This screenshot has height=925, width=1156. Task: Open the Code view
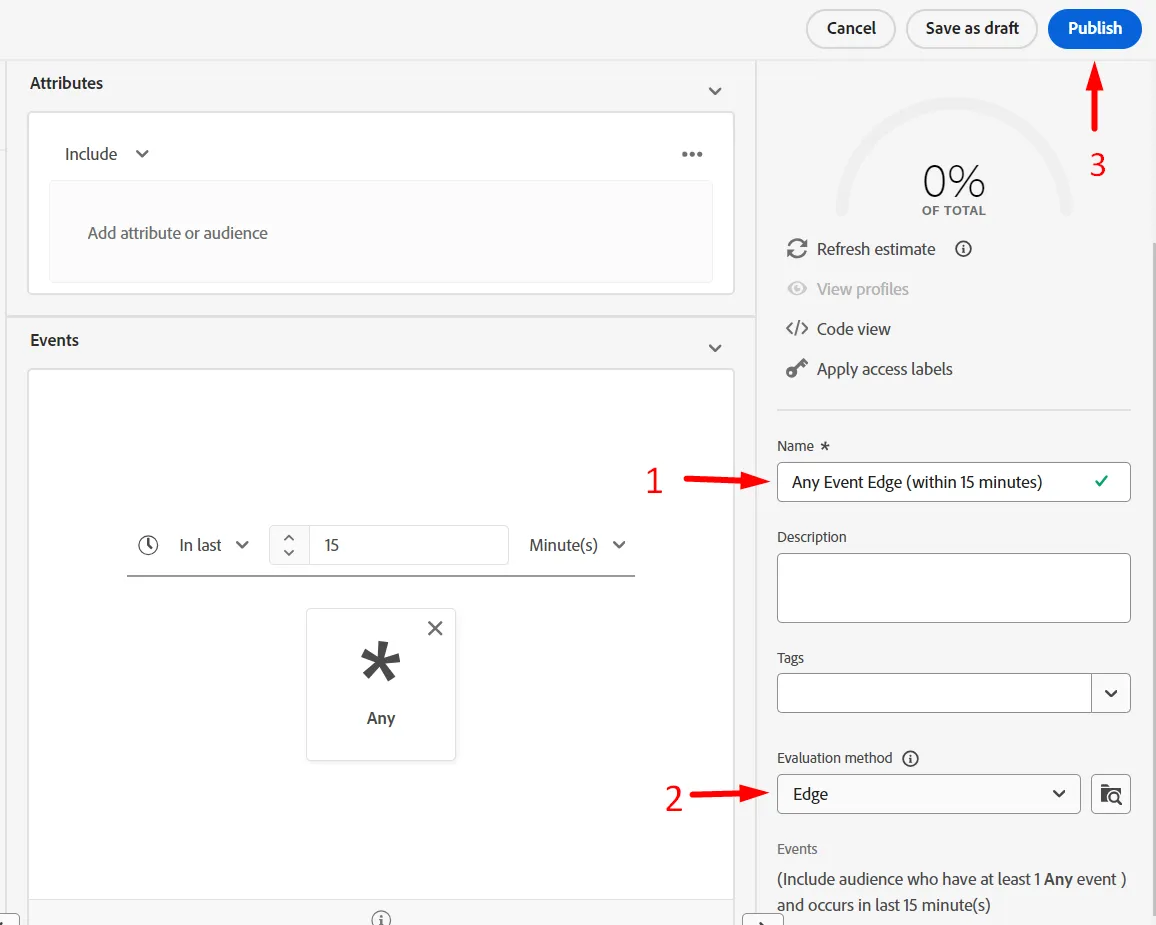838,329
